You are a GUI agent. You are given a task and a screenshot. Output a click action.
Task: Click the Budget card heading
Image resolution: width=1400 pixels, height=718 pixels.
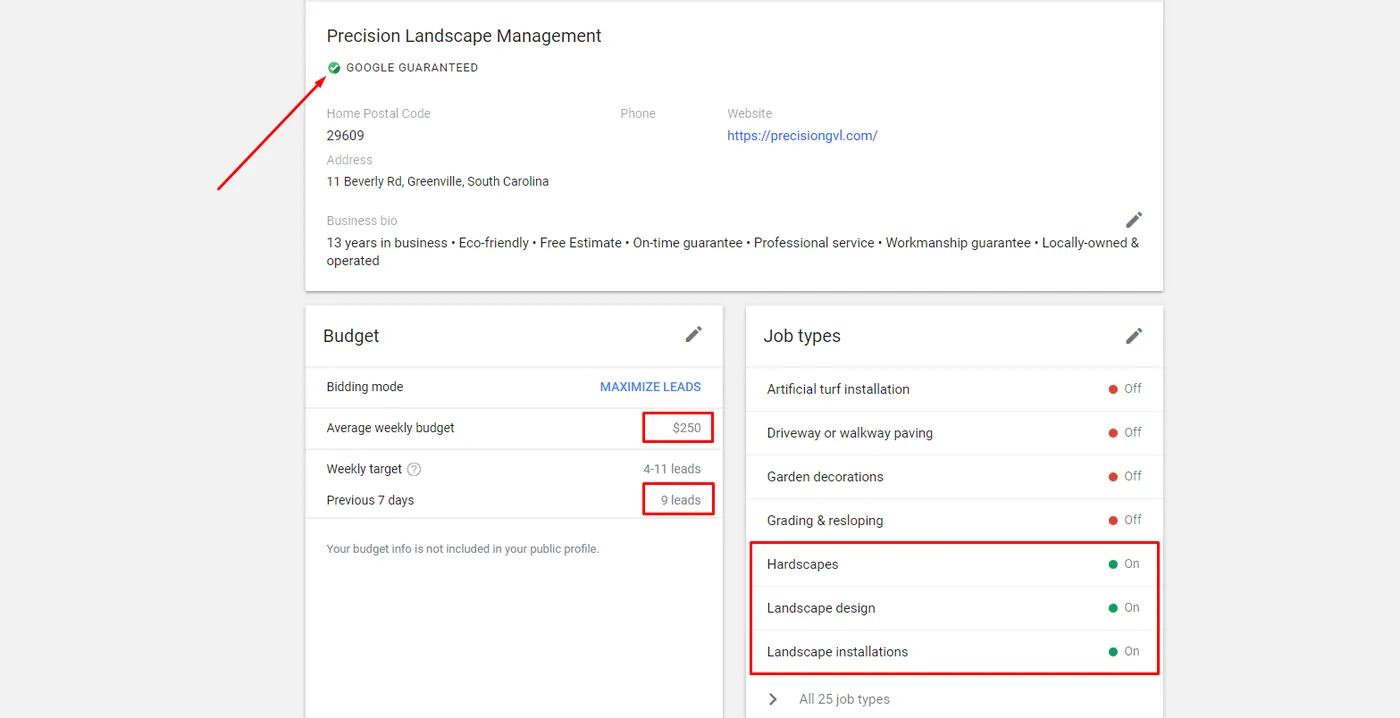pos(351,336)
